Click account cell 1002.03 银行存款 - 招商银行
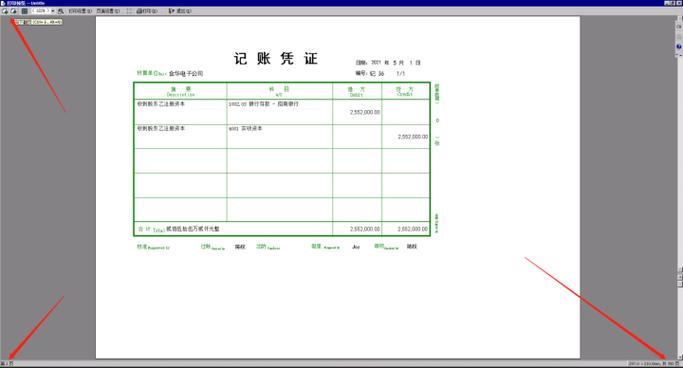Screen dimensions: 683x368 [x=264, y=104]
